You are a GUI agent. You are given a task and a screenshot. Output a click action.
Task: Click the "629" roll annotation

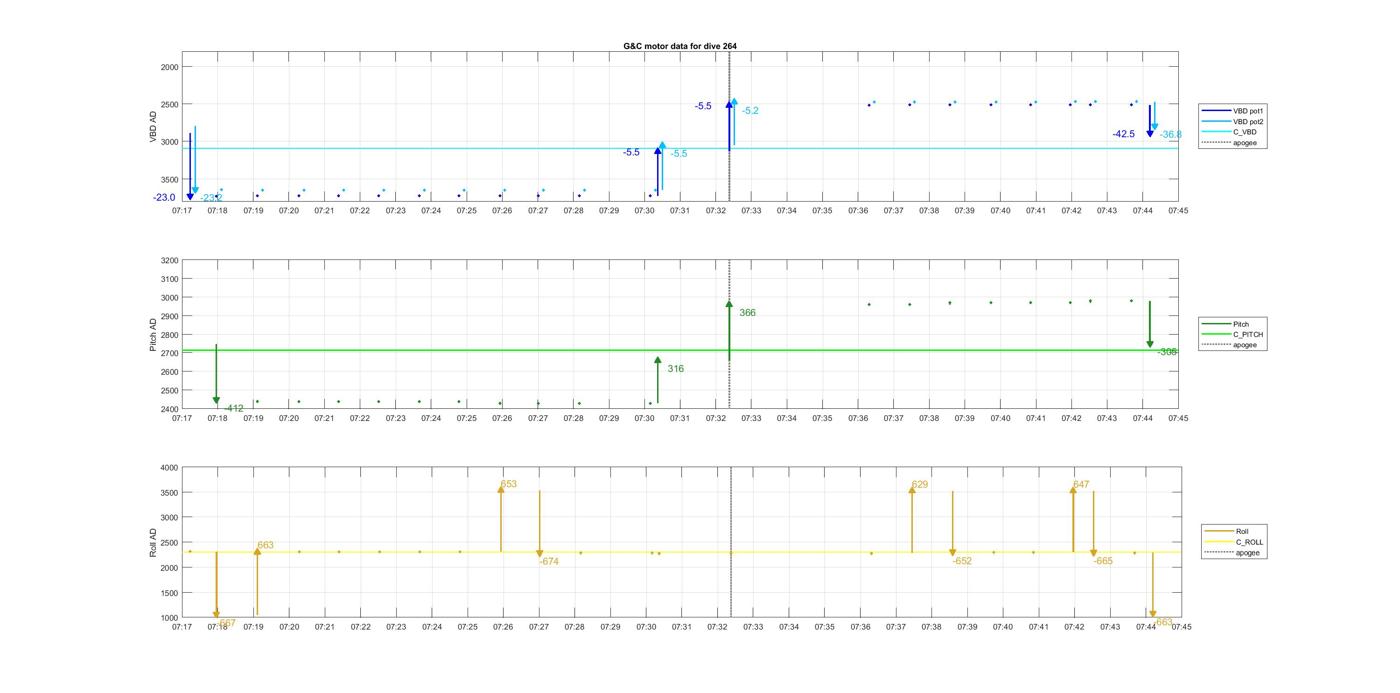920,484
